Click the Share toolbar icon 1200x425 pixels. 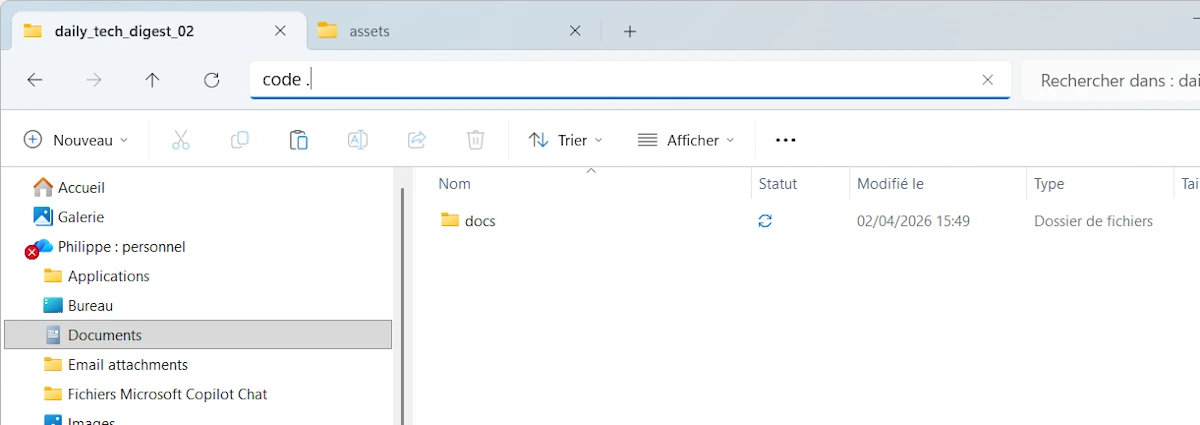pos(417,140)
